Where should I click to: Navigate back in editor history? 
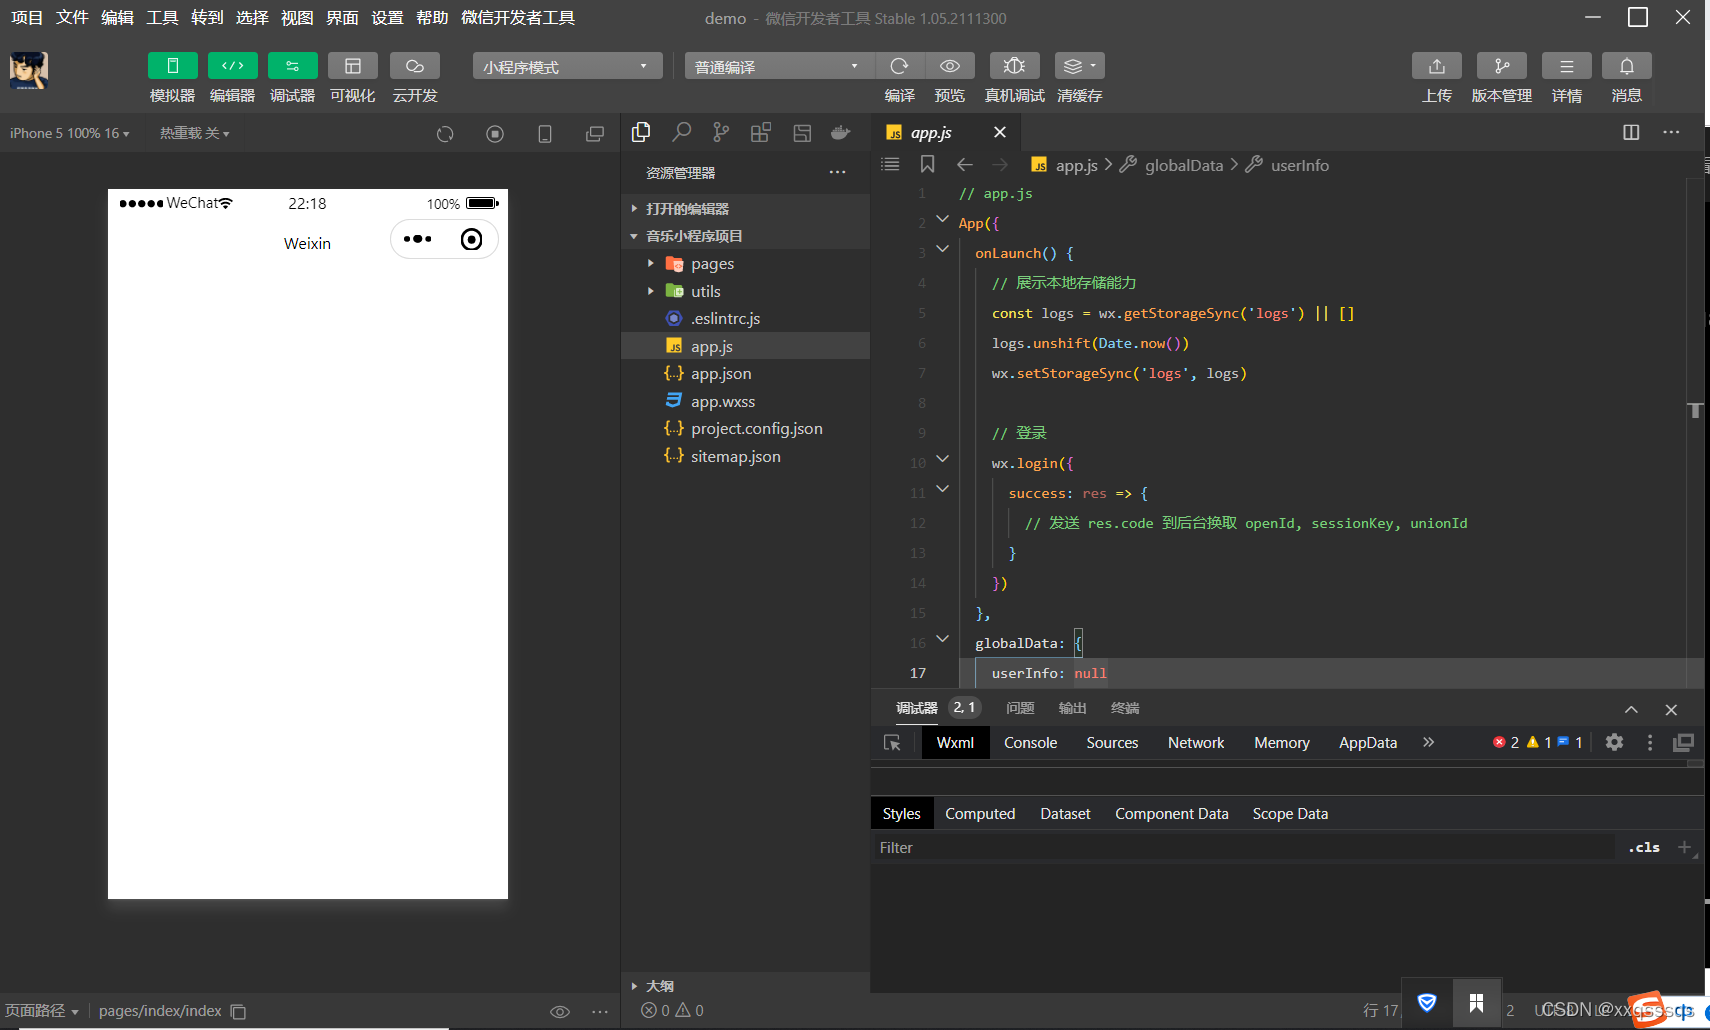point(964,164)
